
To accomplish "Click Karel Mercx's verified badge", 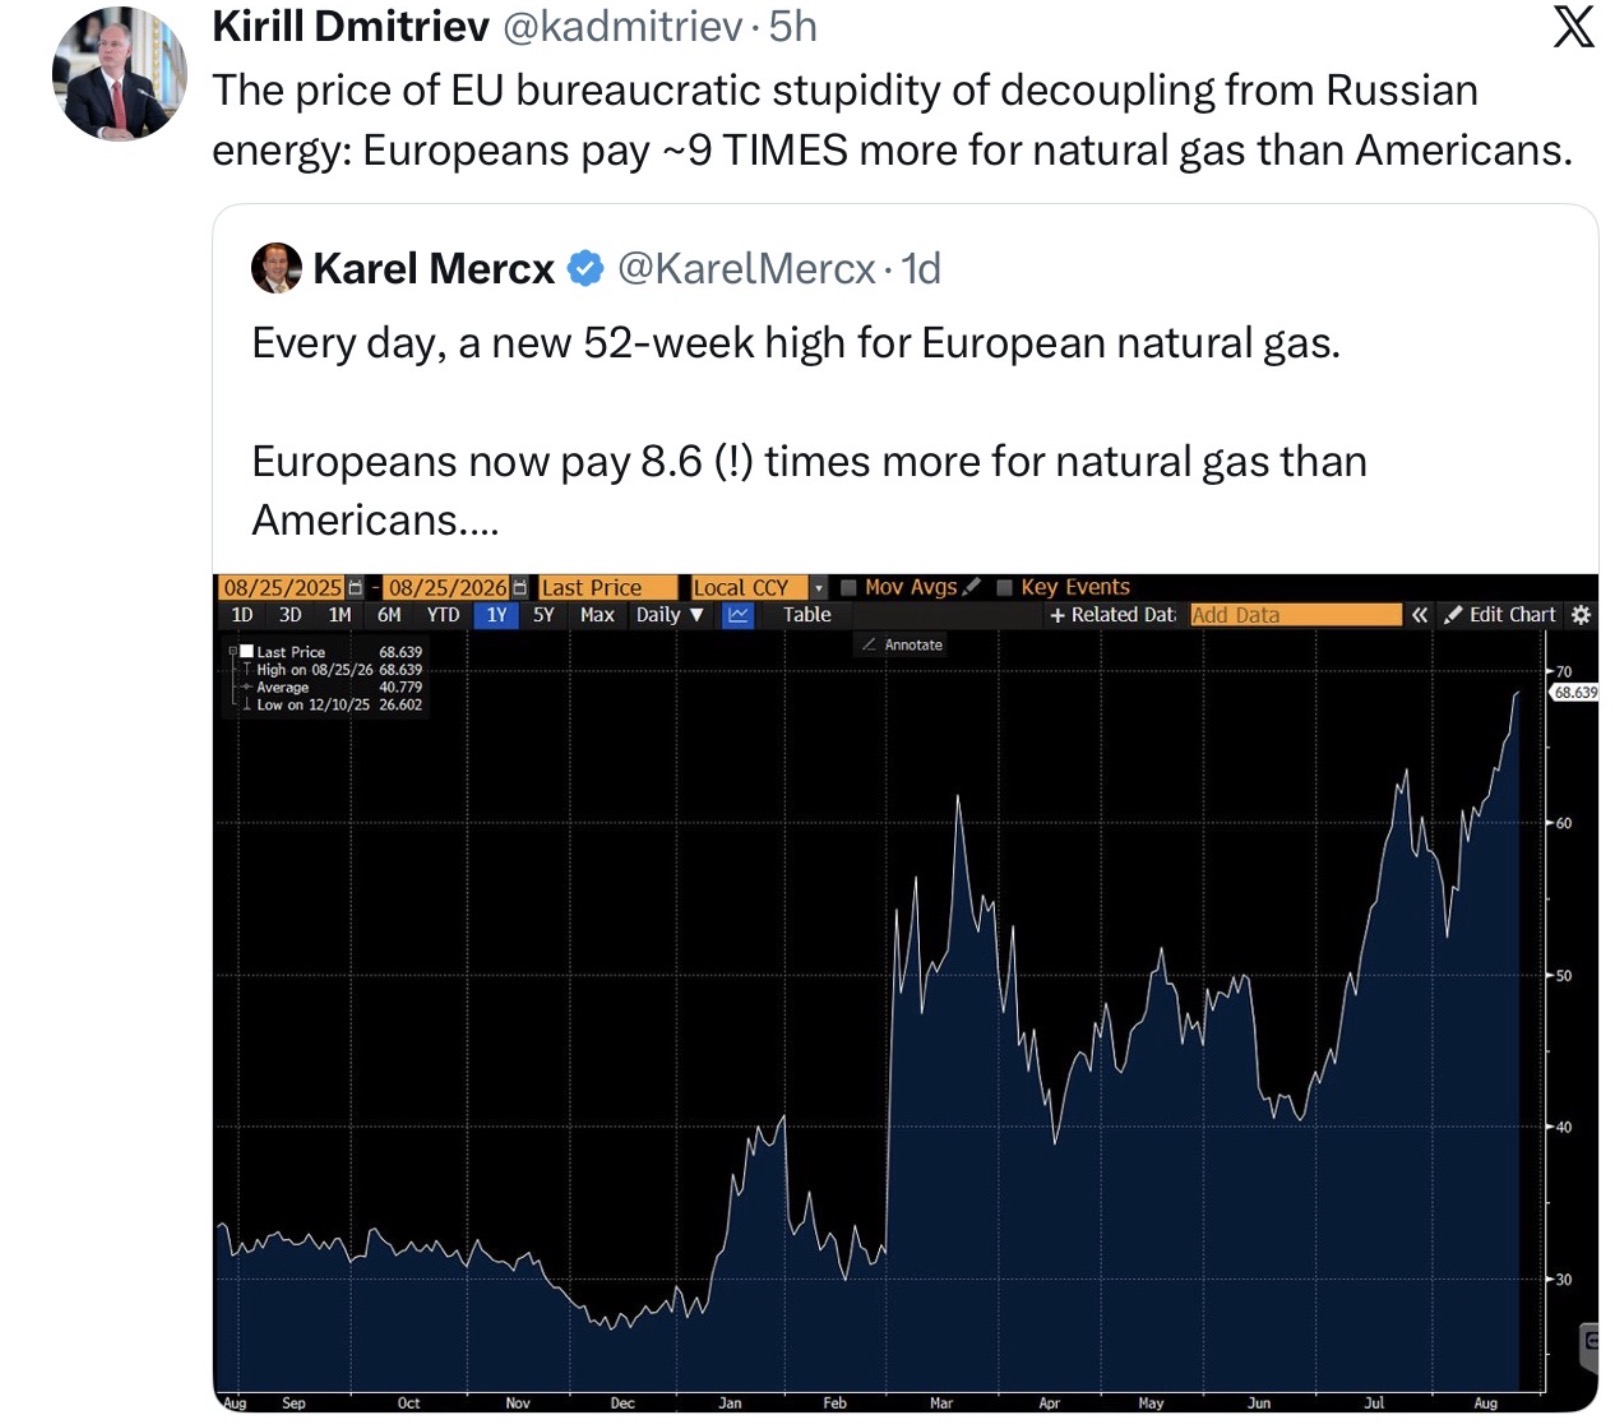I will (585, 269).
